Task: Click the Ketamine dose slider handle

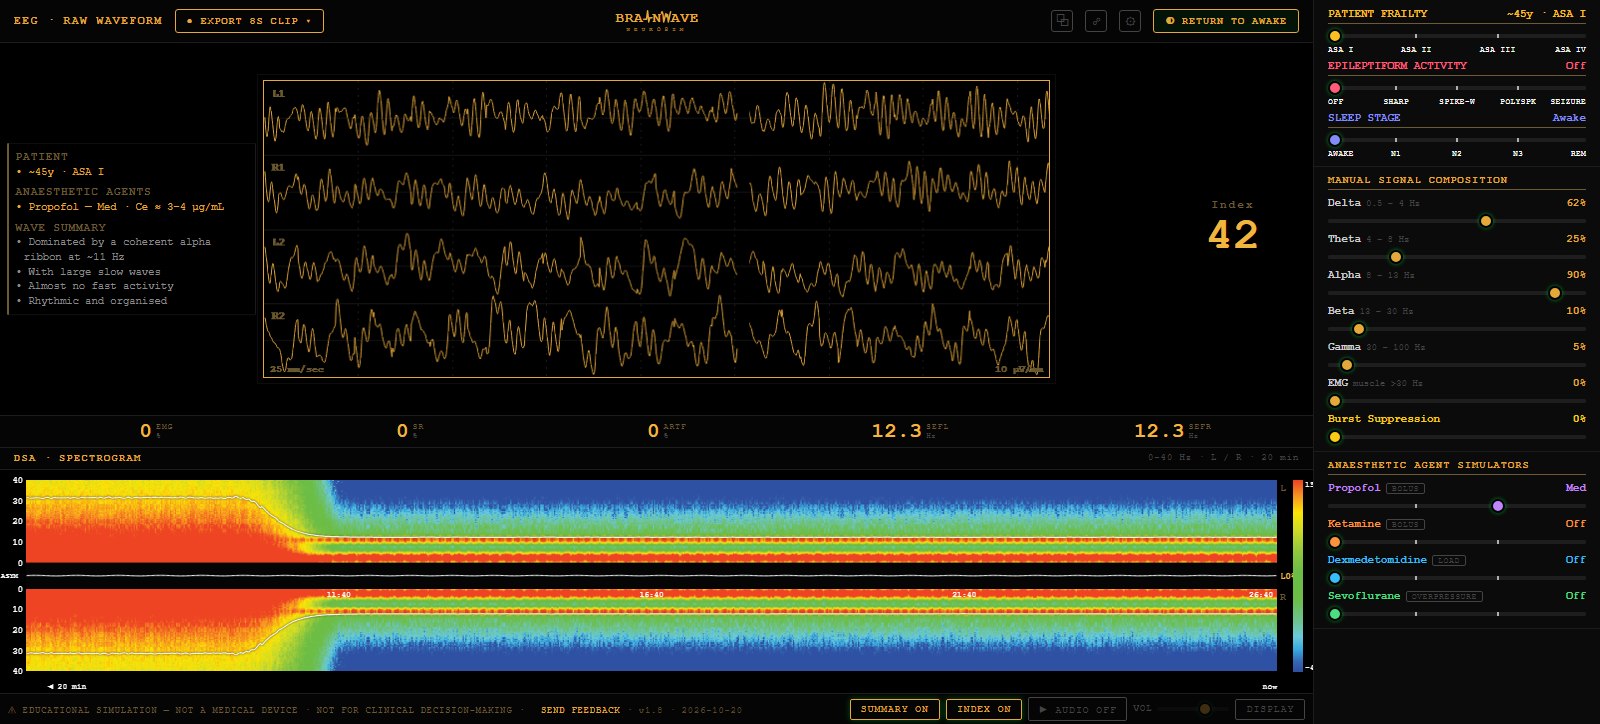Action: coord(1335,542)
